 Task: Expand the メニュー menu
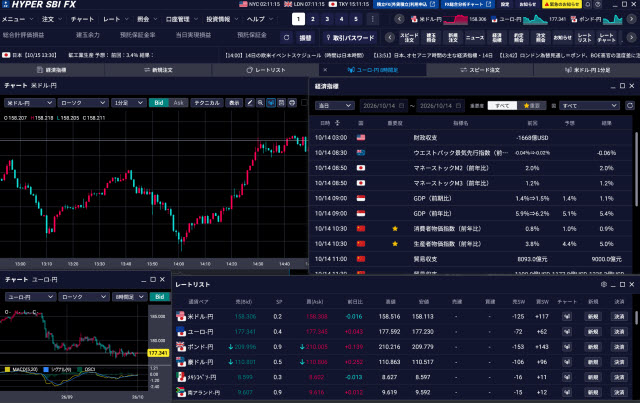coord(18,19)
